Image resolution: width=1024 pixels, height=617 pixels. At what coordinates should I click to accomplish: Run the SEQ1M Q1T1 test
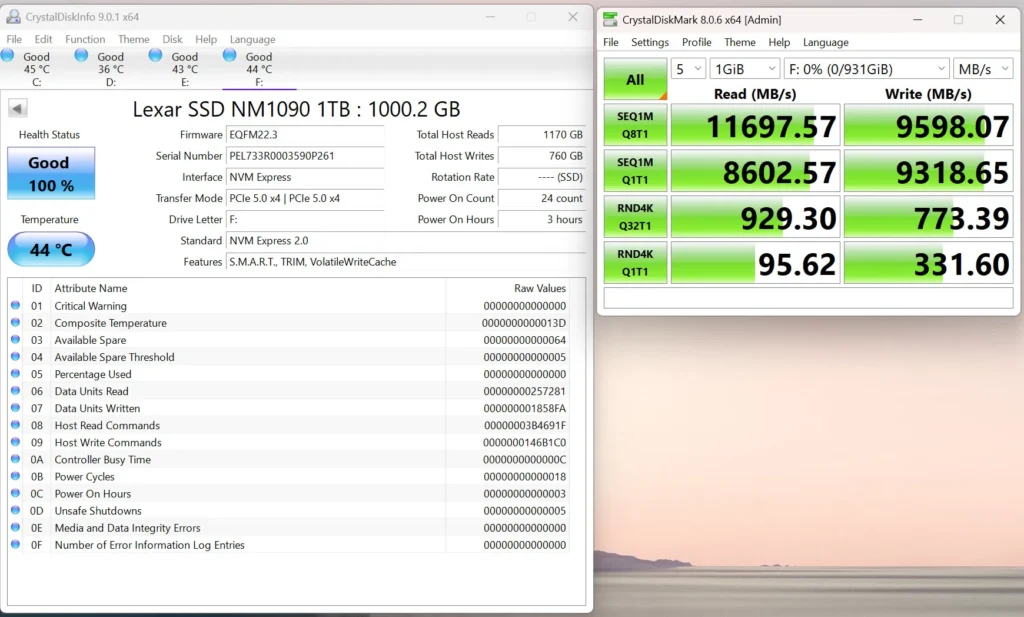635,170
